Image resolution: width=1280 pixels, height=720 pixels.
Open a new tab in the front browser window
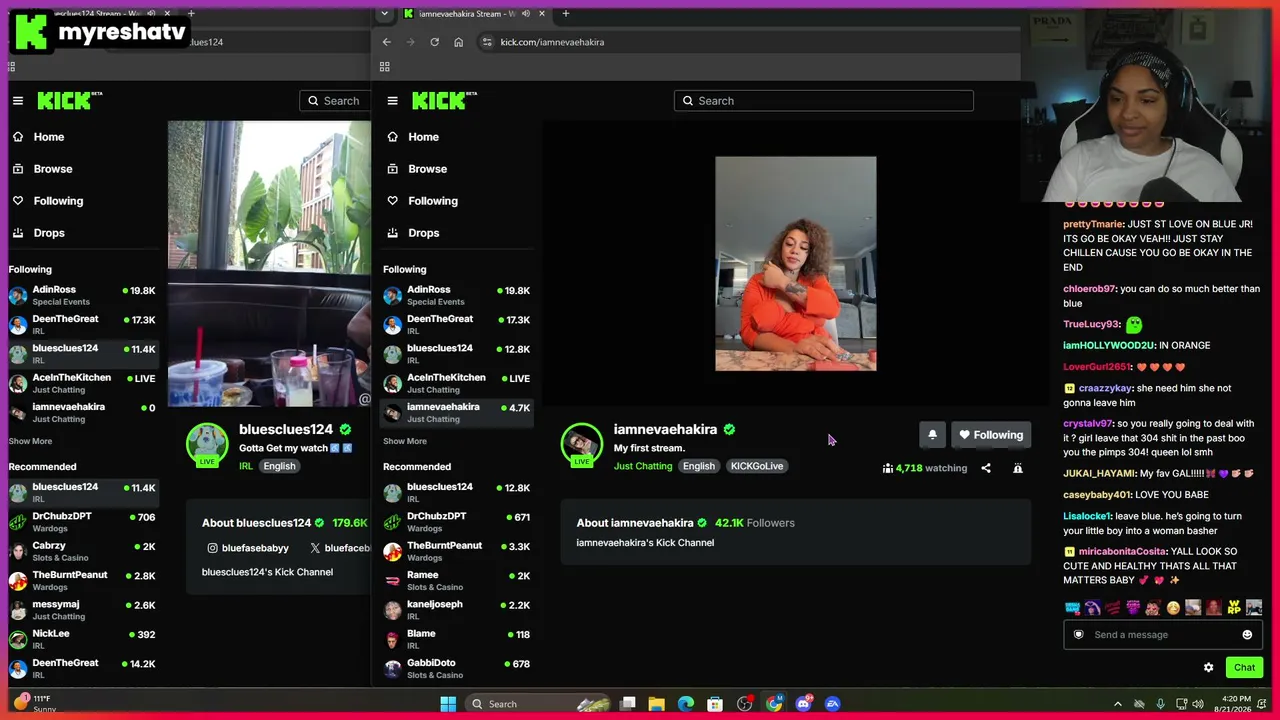click(565, 14)
